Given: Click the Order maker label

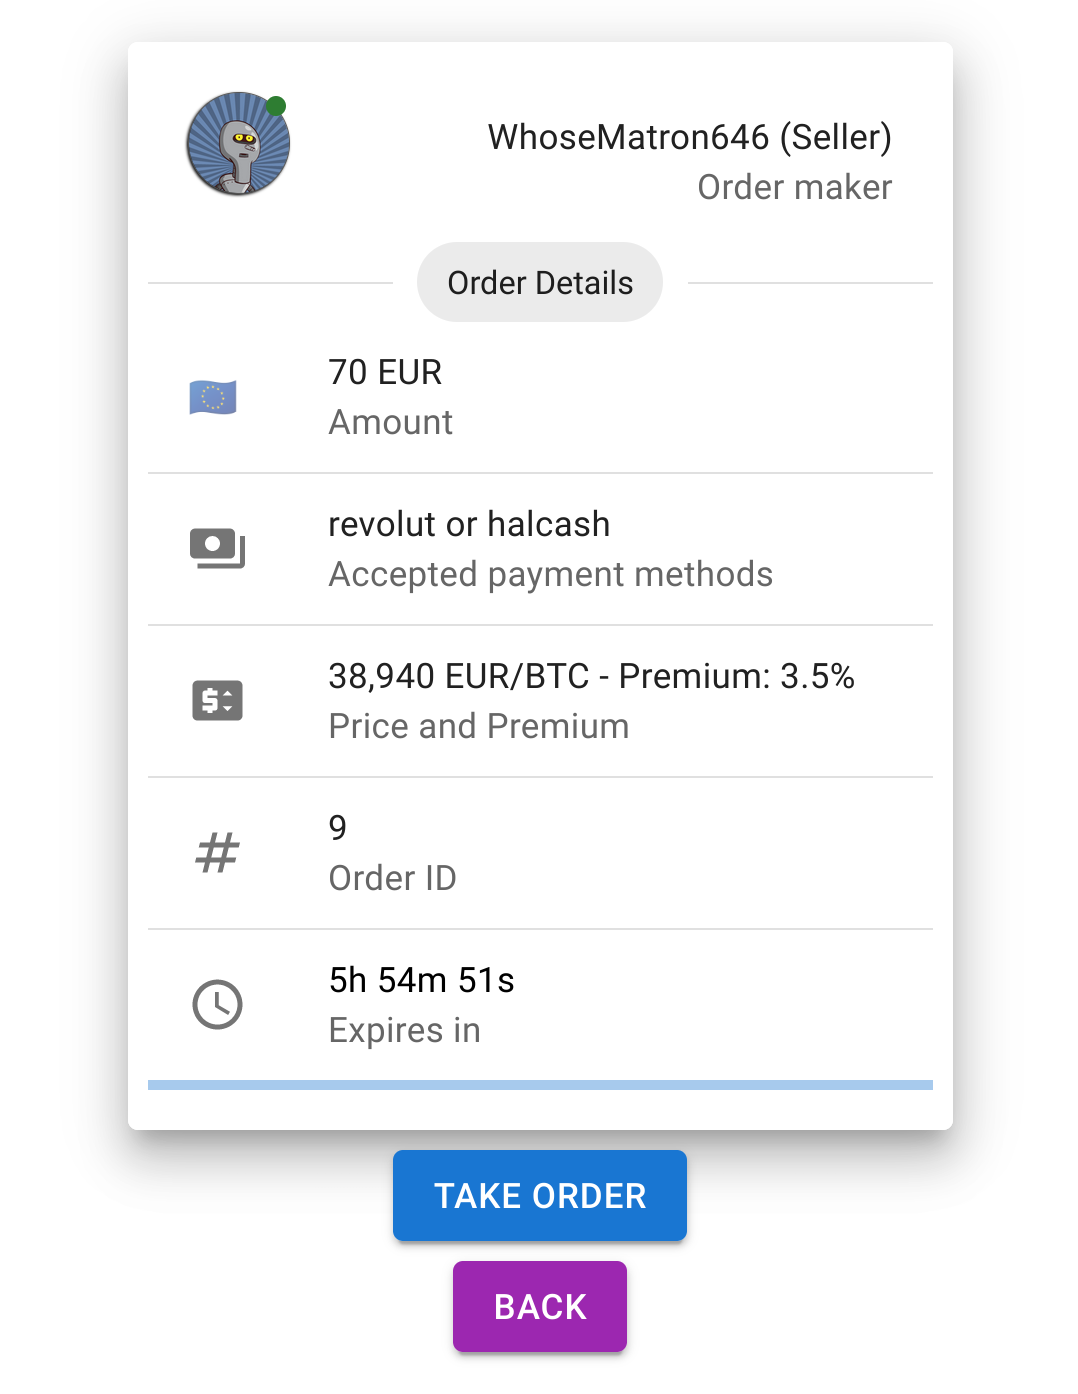Looking at the screenshot, I should pyautogui.click(x=794, y=187).
